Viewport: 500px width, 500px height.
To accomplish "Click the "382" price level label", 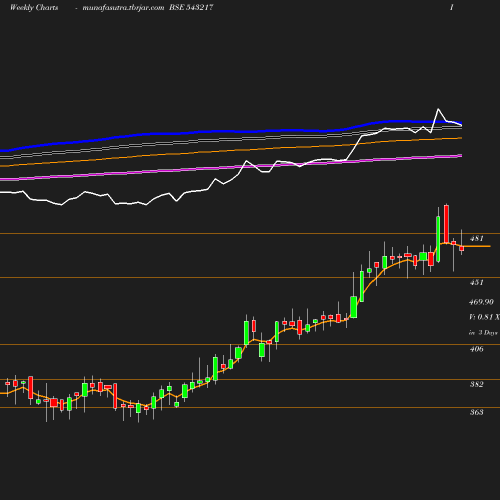I will [477, 384].
